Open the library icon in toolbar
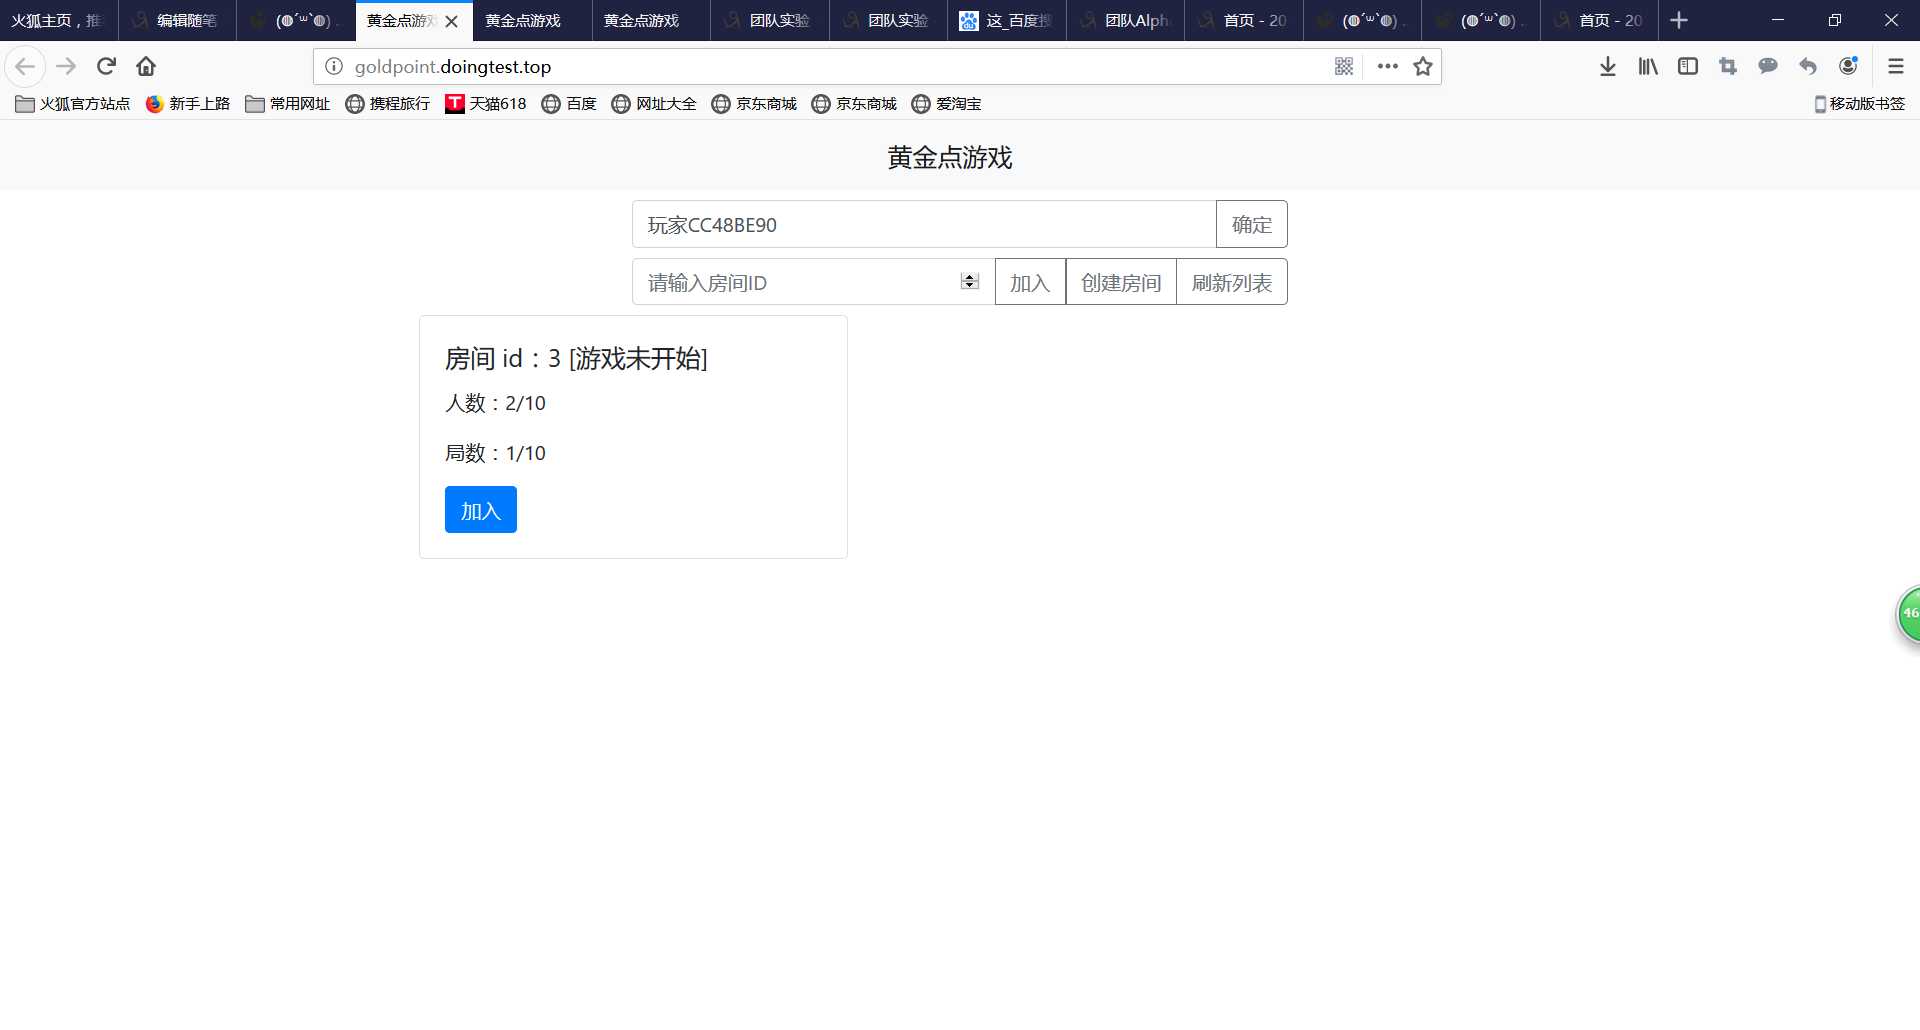The width and height of the screenshot is (1920, 1030). [1648, 67]
